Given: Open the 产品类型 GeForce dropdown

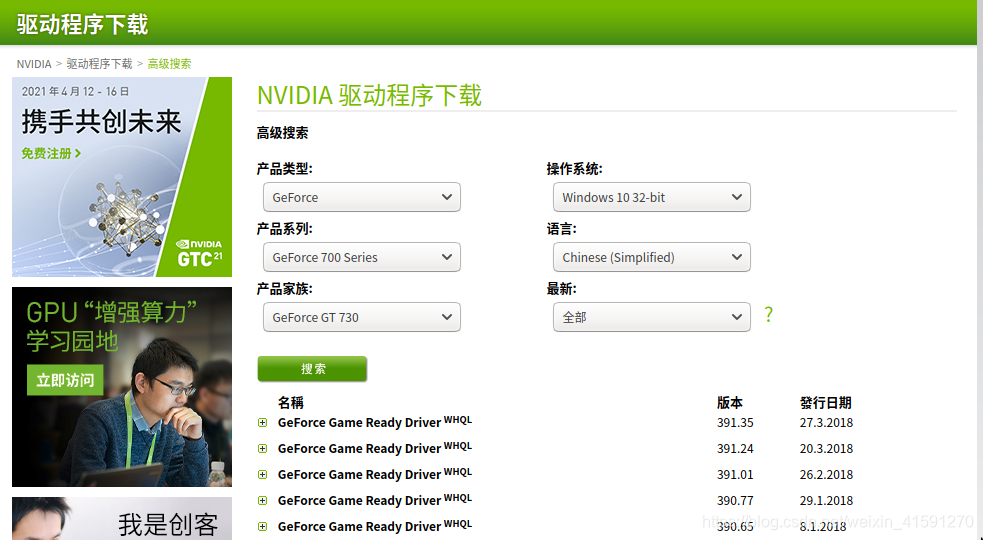Looking at the screenshot, I should point(362,197).
